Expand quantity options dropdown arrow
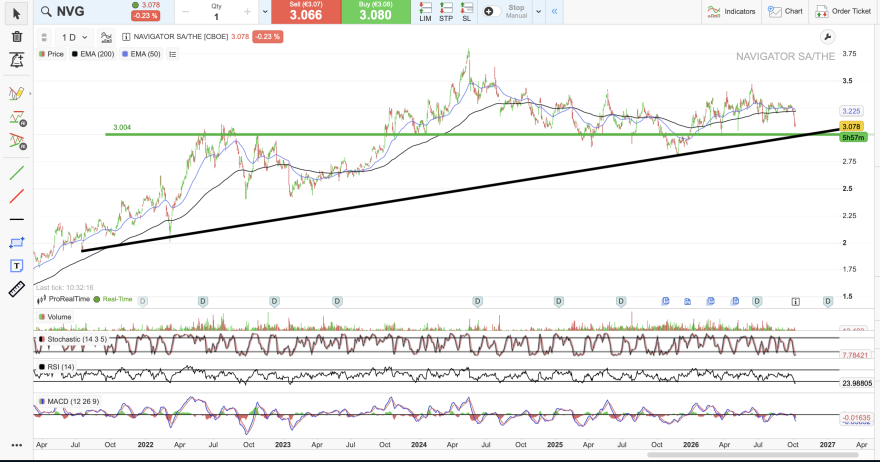880x462 pixels. (265, 12)
